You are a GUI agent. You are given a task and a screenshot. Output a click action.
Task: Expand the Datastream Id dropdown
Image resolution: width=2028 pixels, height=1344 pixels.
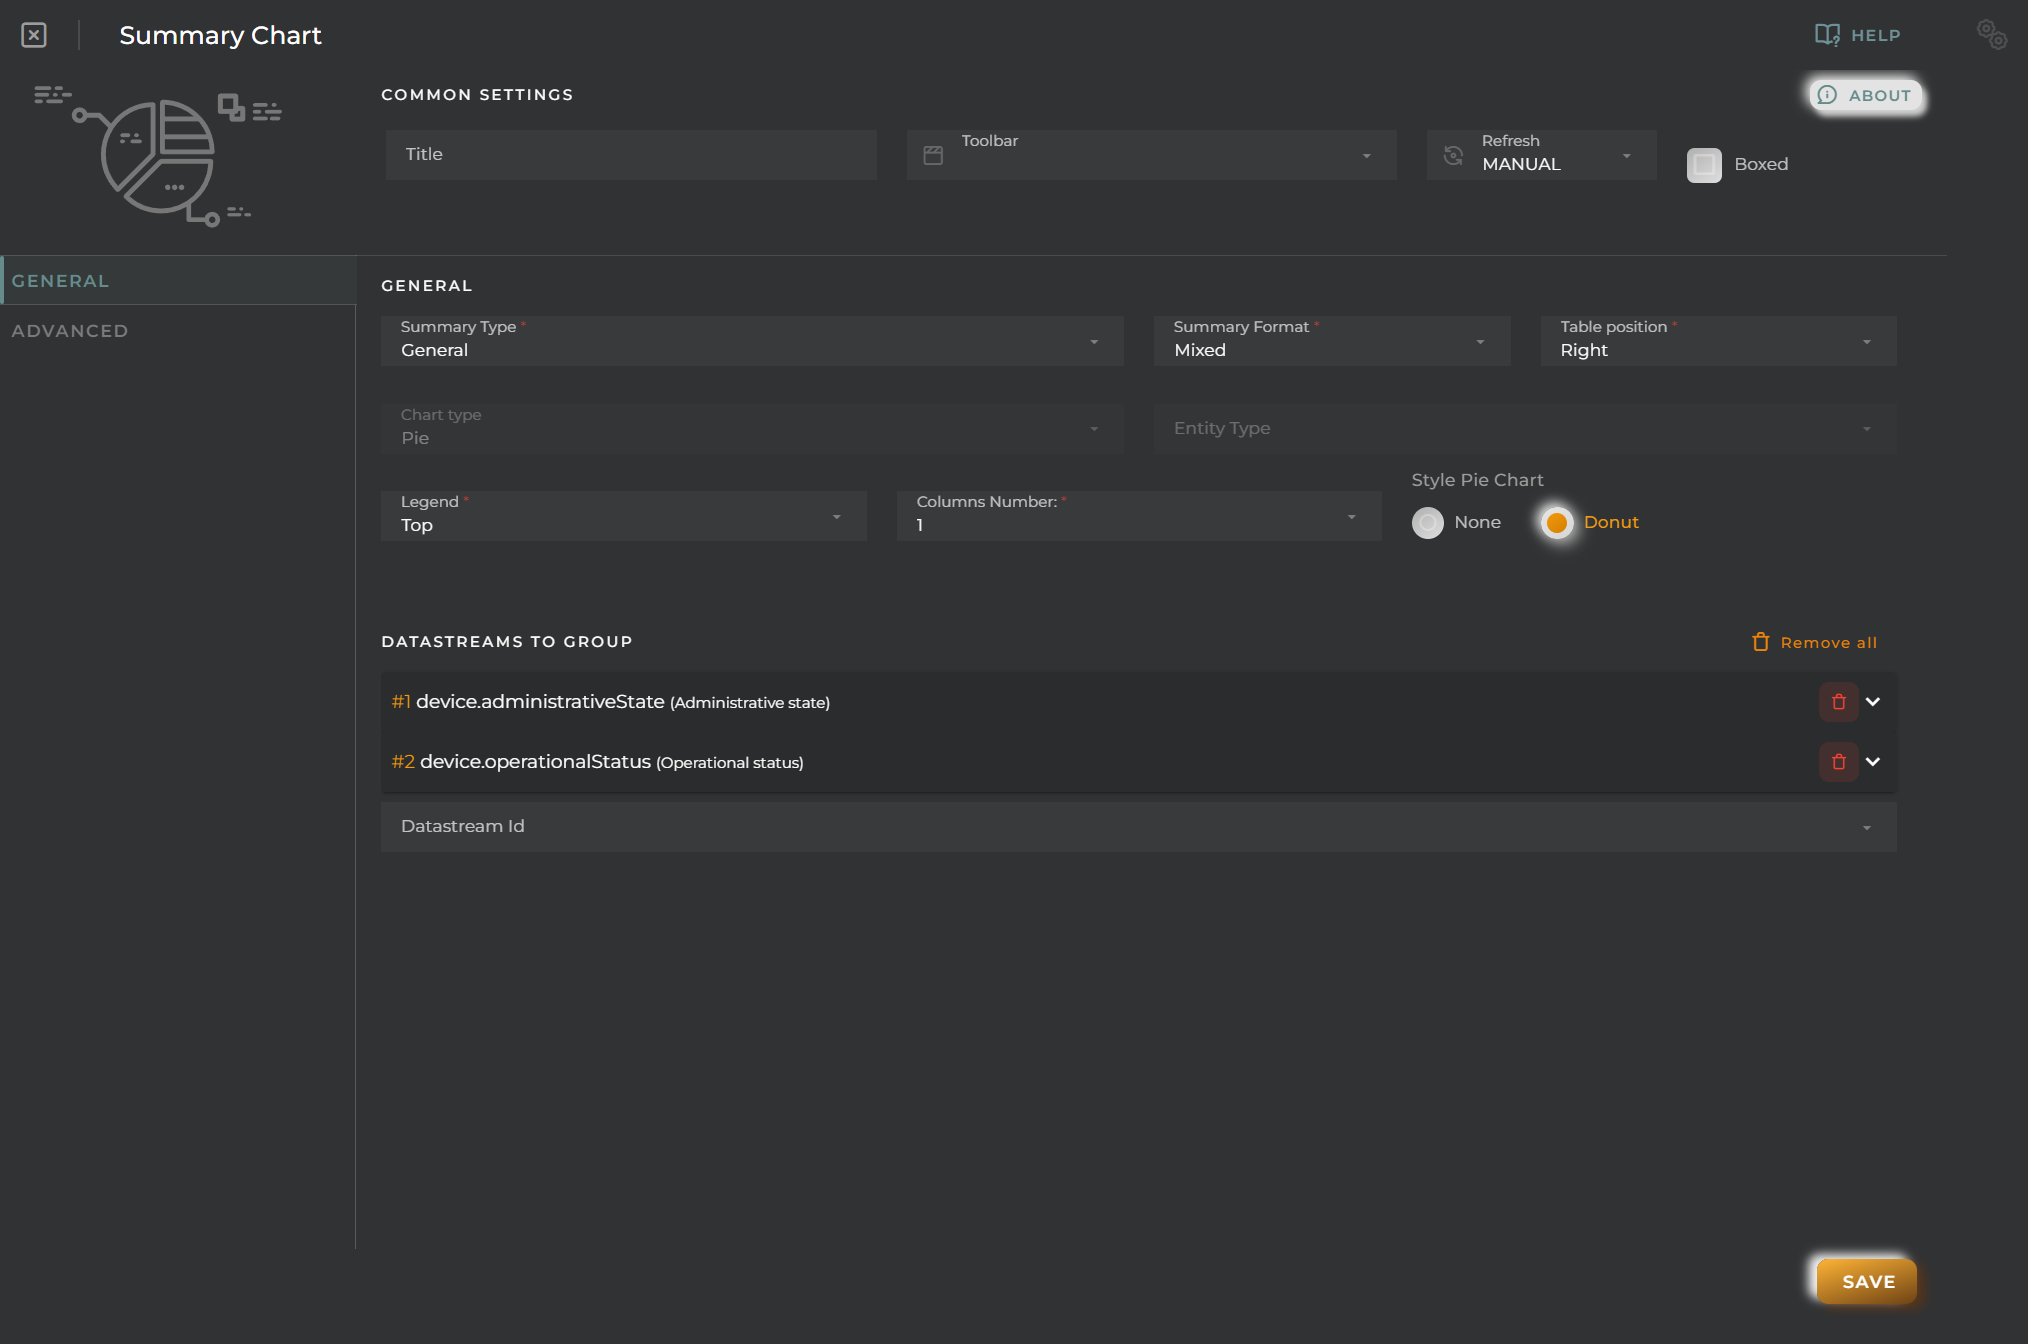coord(1868,826)
